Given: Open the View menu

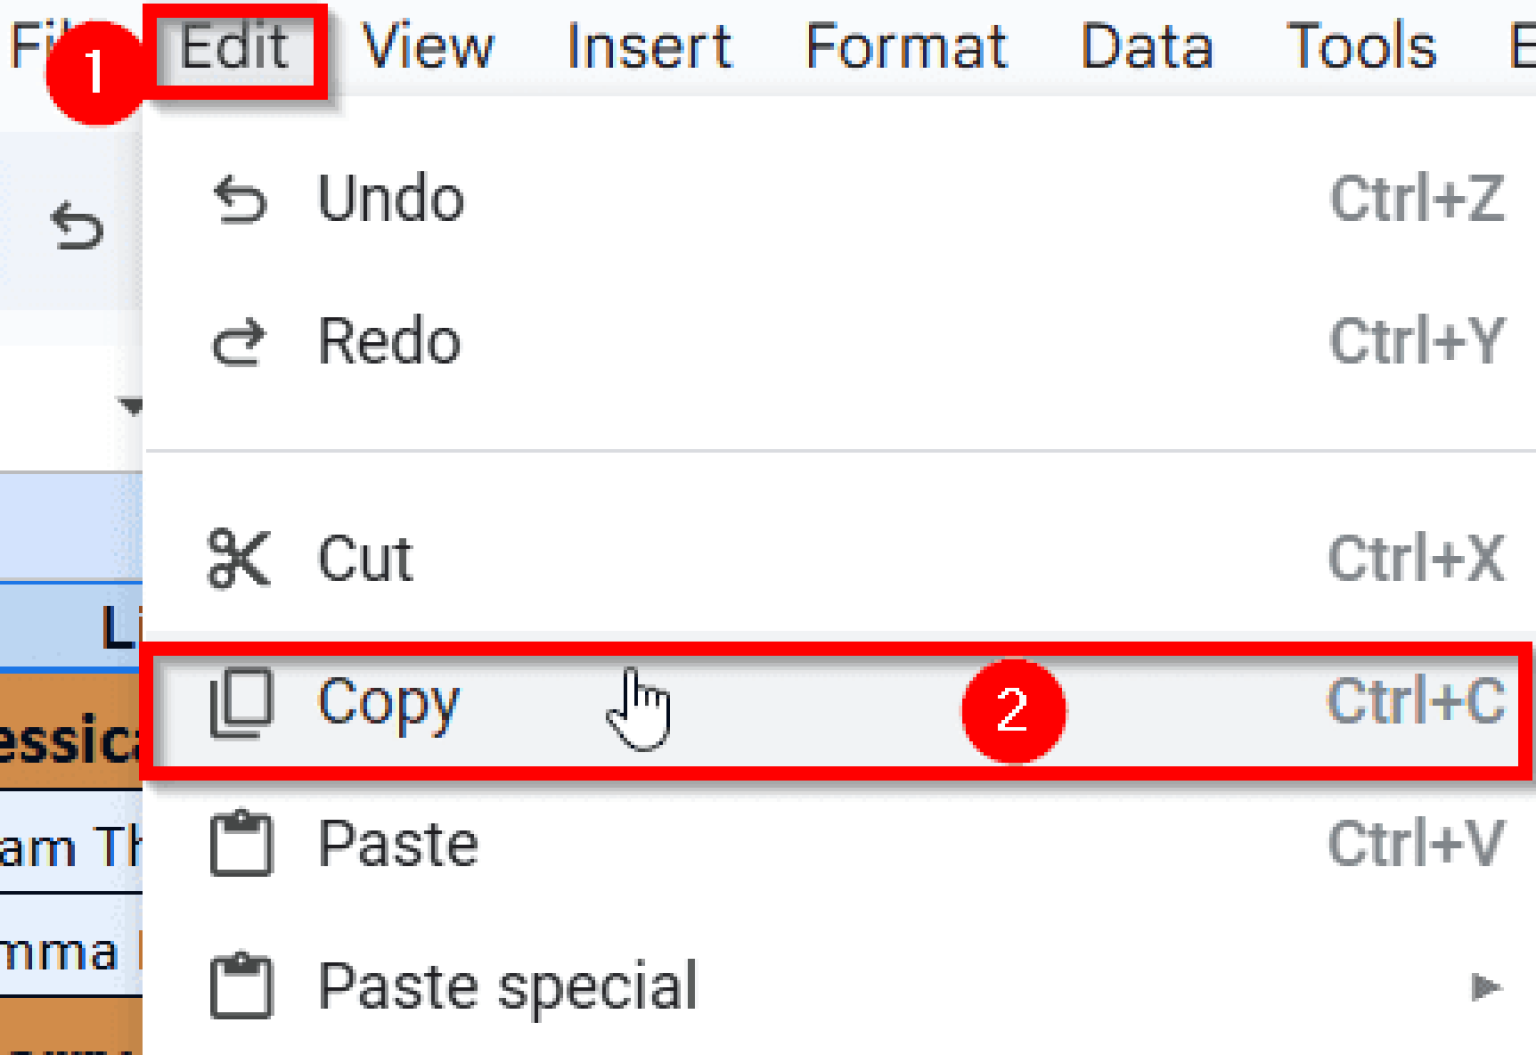Looking at the screenshot, I should [428, 47].
